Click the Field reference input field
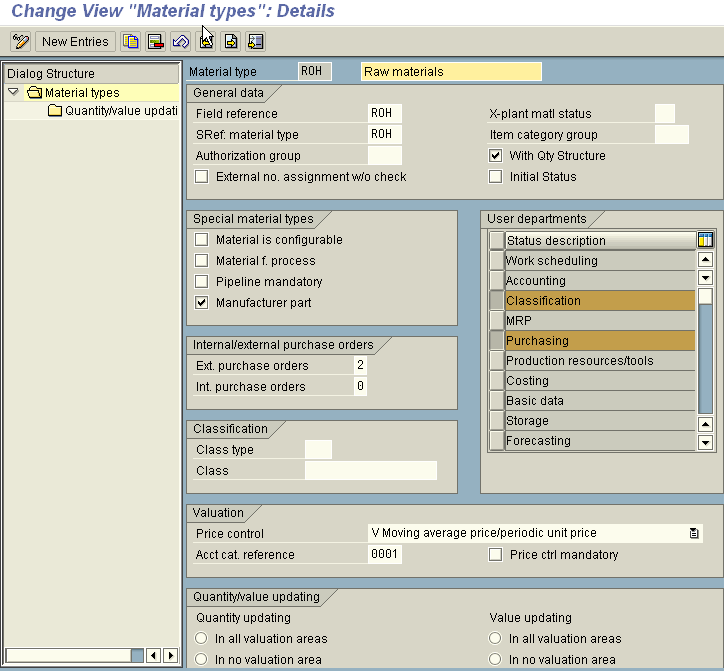Viewport: 724px width, 671px height. point(385,113)
